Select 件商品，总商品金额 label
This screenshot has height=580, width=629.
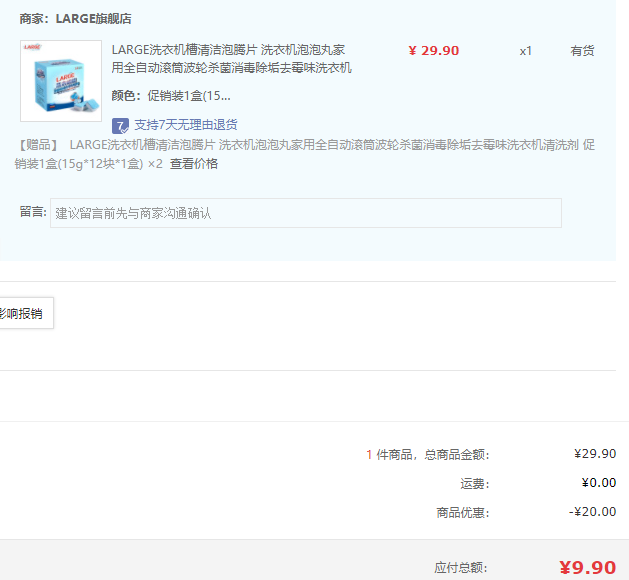[x=433, y=455]
